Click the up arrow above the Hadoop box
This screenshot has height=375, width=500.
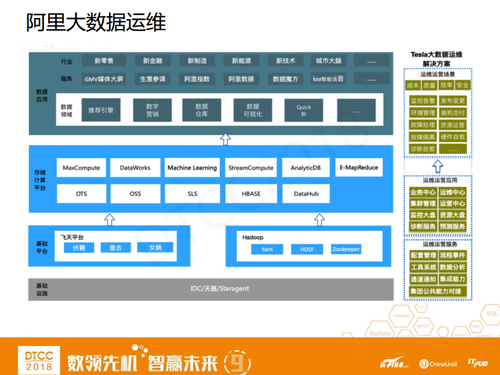(x=319, y=220)
